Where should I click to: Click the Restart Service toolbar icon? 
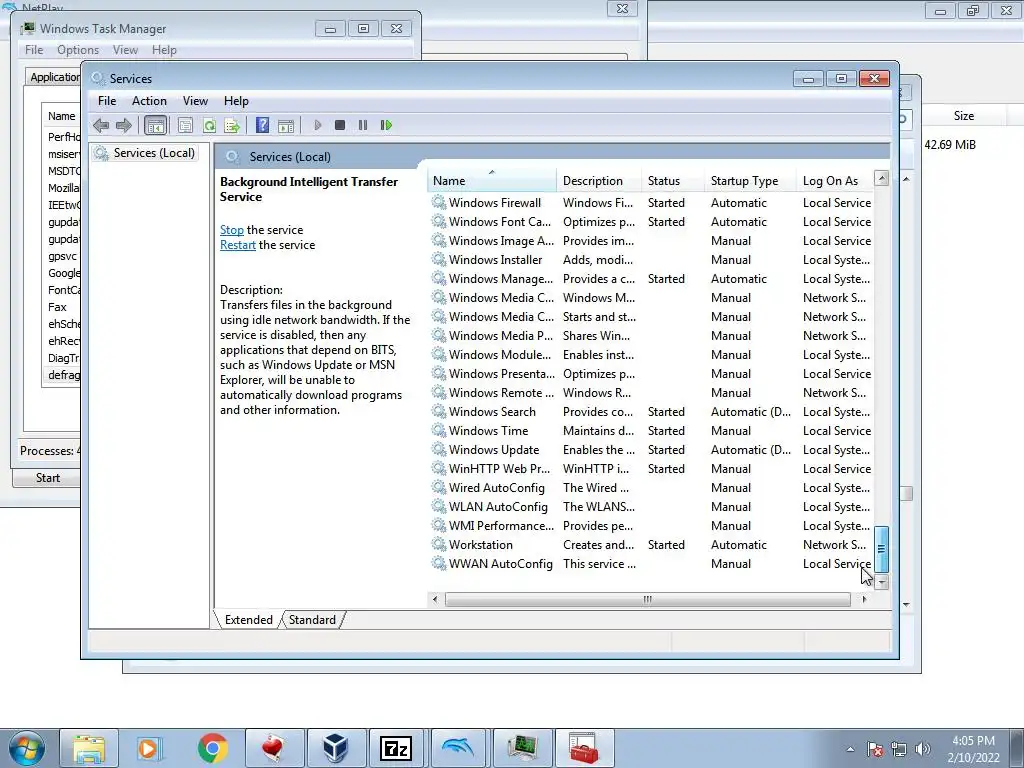coord(387,125)
